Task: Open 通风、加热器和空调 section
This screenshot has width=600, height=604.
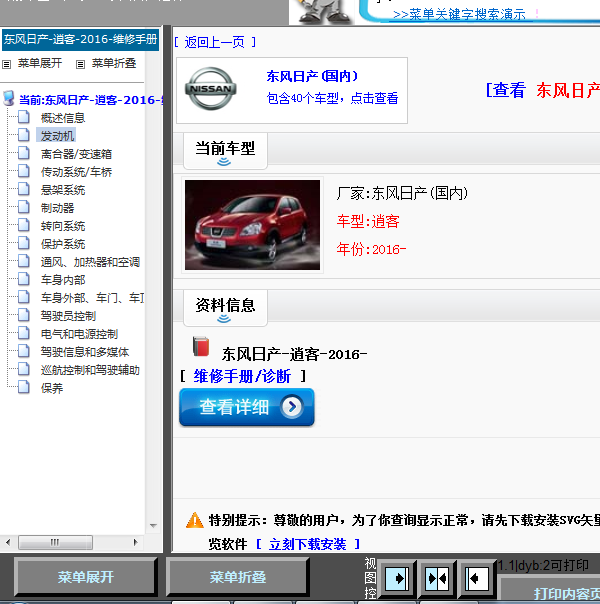Action: click(x=90, y=262)
